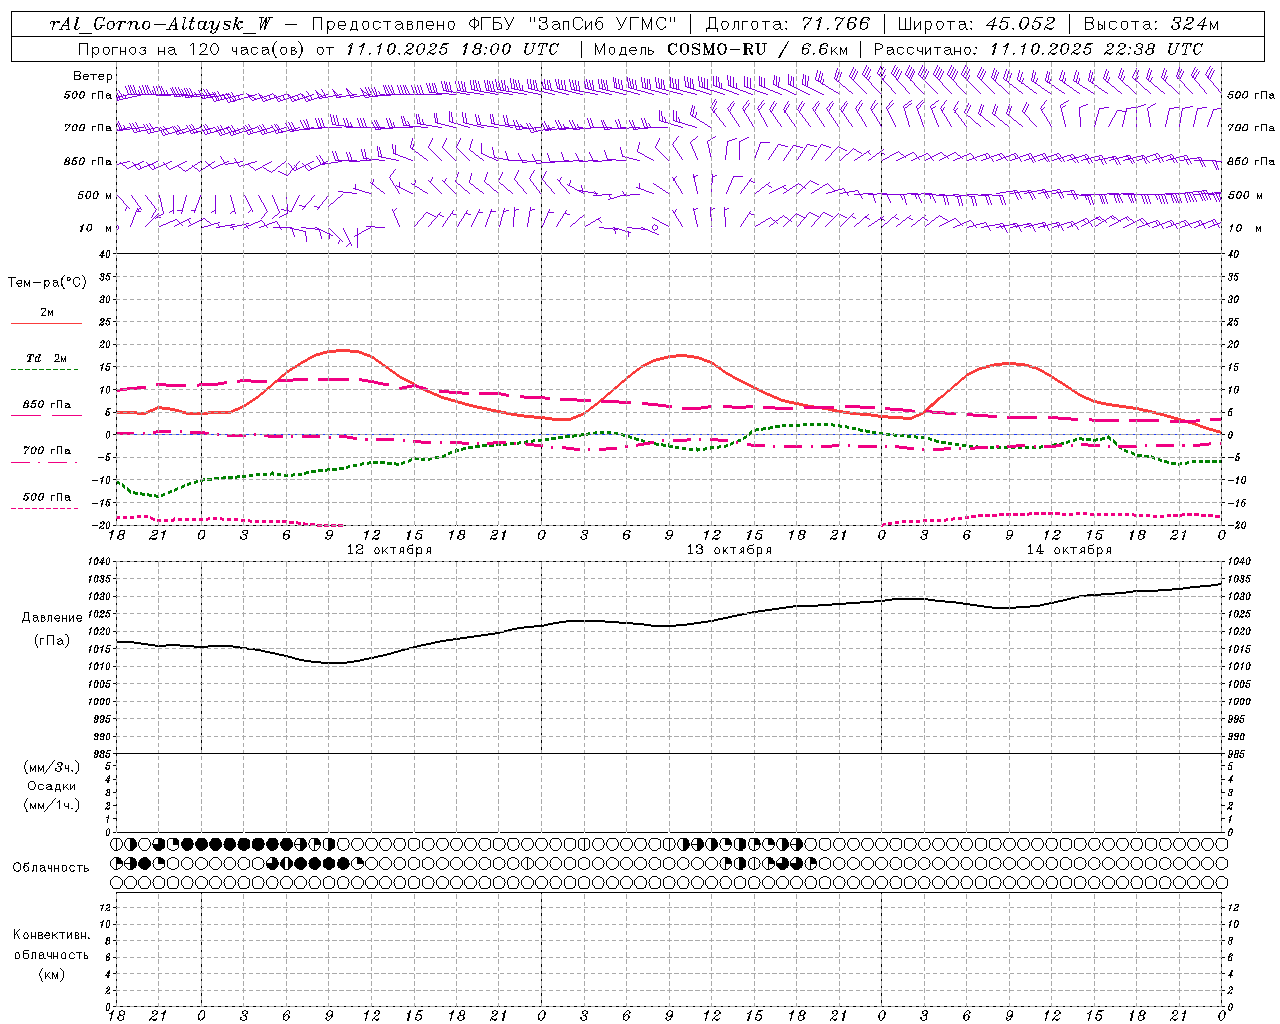This screenshot has width=1280, height=1024.
Task: Click the 850 гПа temperature legend label
Action: pyautogui.click(x=47, y=405)
